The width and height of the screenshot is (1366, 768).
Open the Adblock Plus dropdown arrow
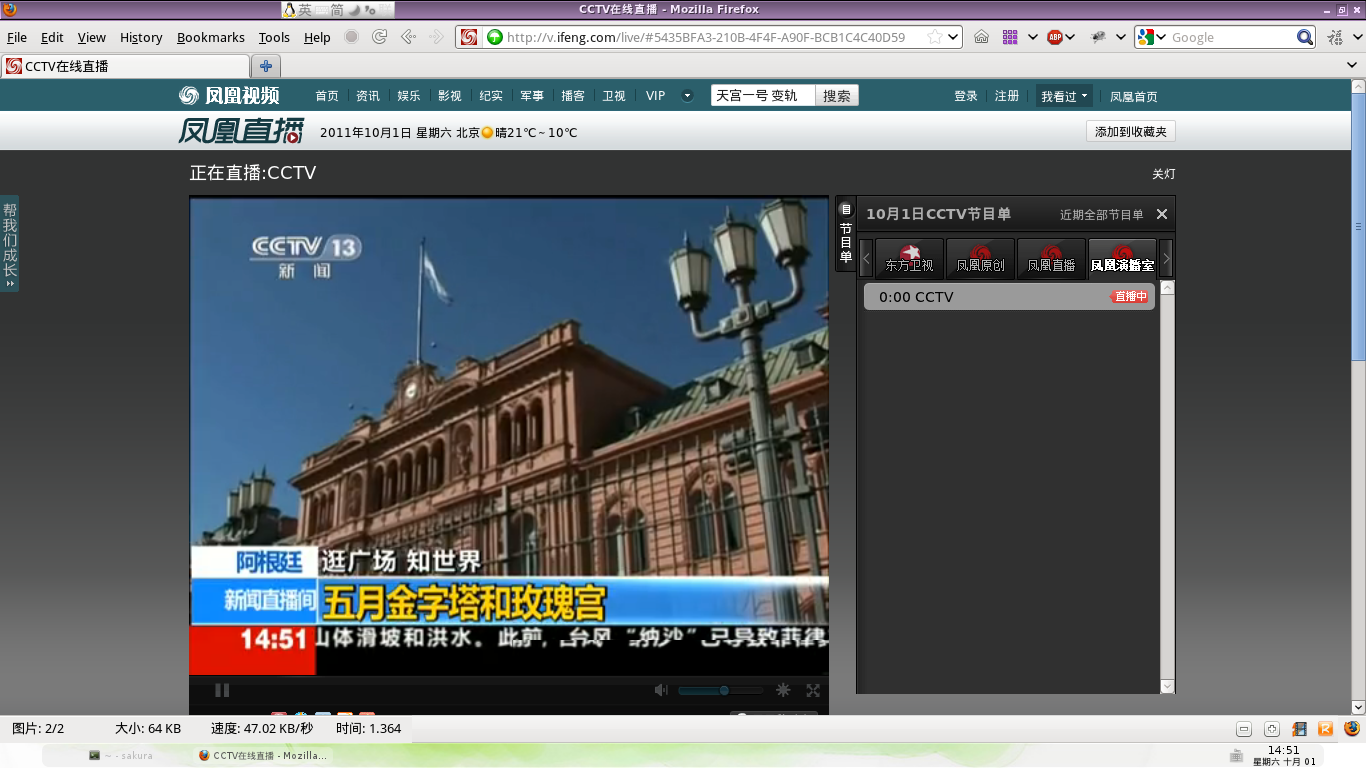pyautogui.click(x=1070, y=37)
